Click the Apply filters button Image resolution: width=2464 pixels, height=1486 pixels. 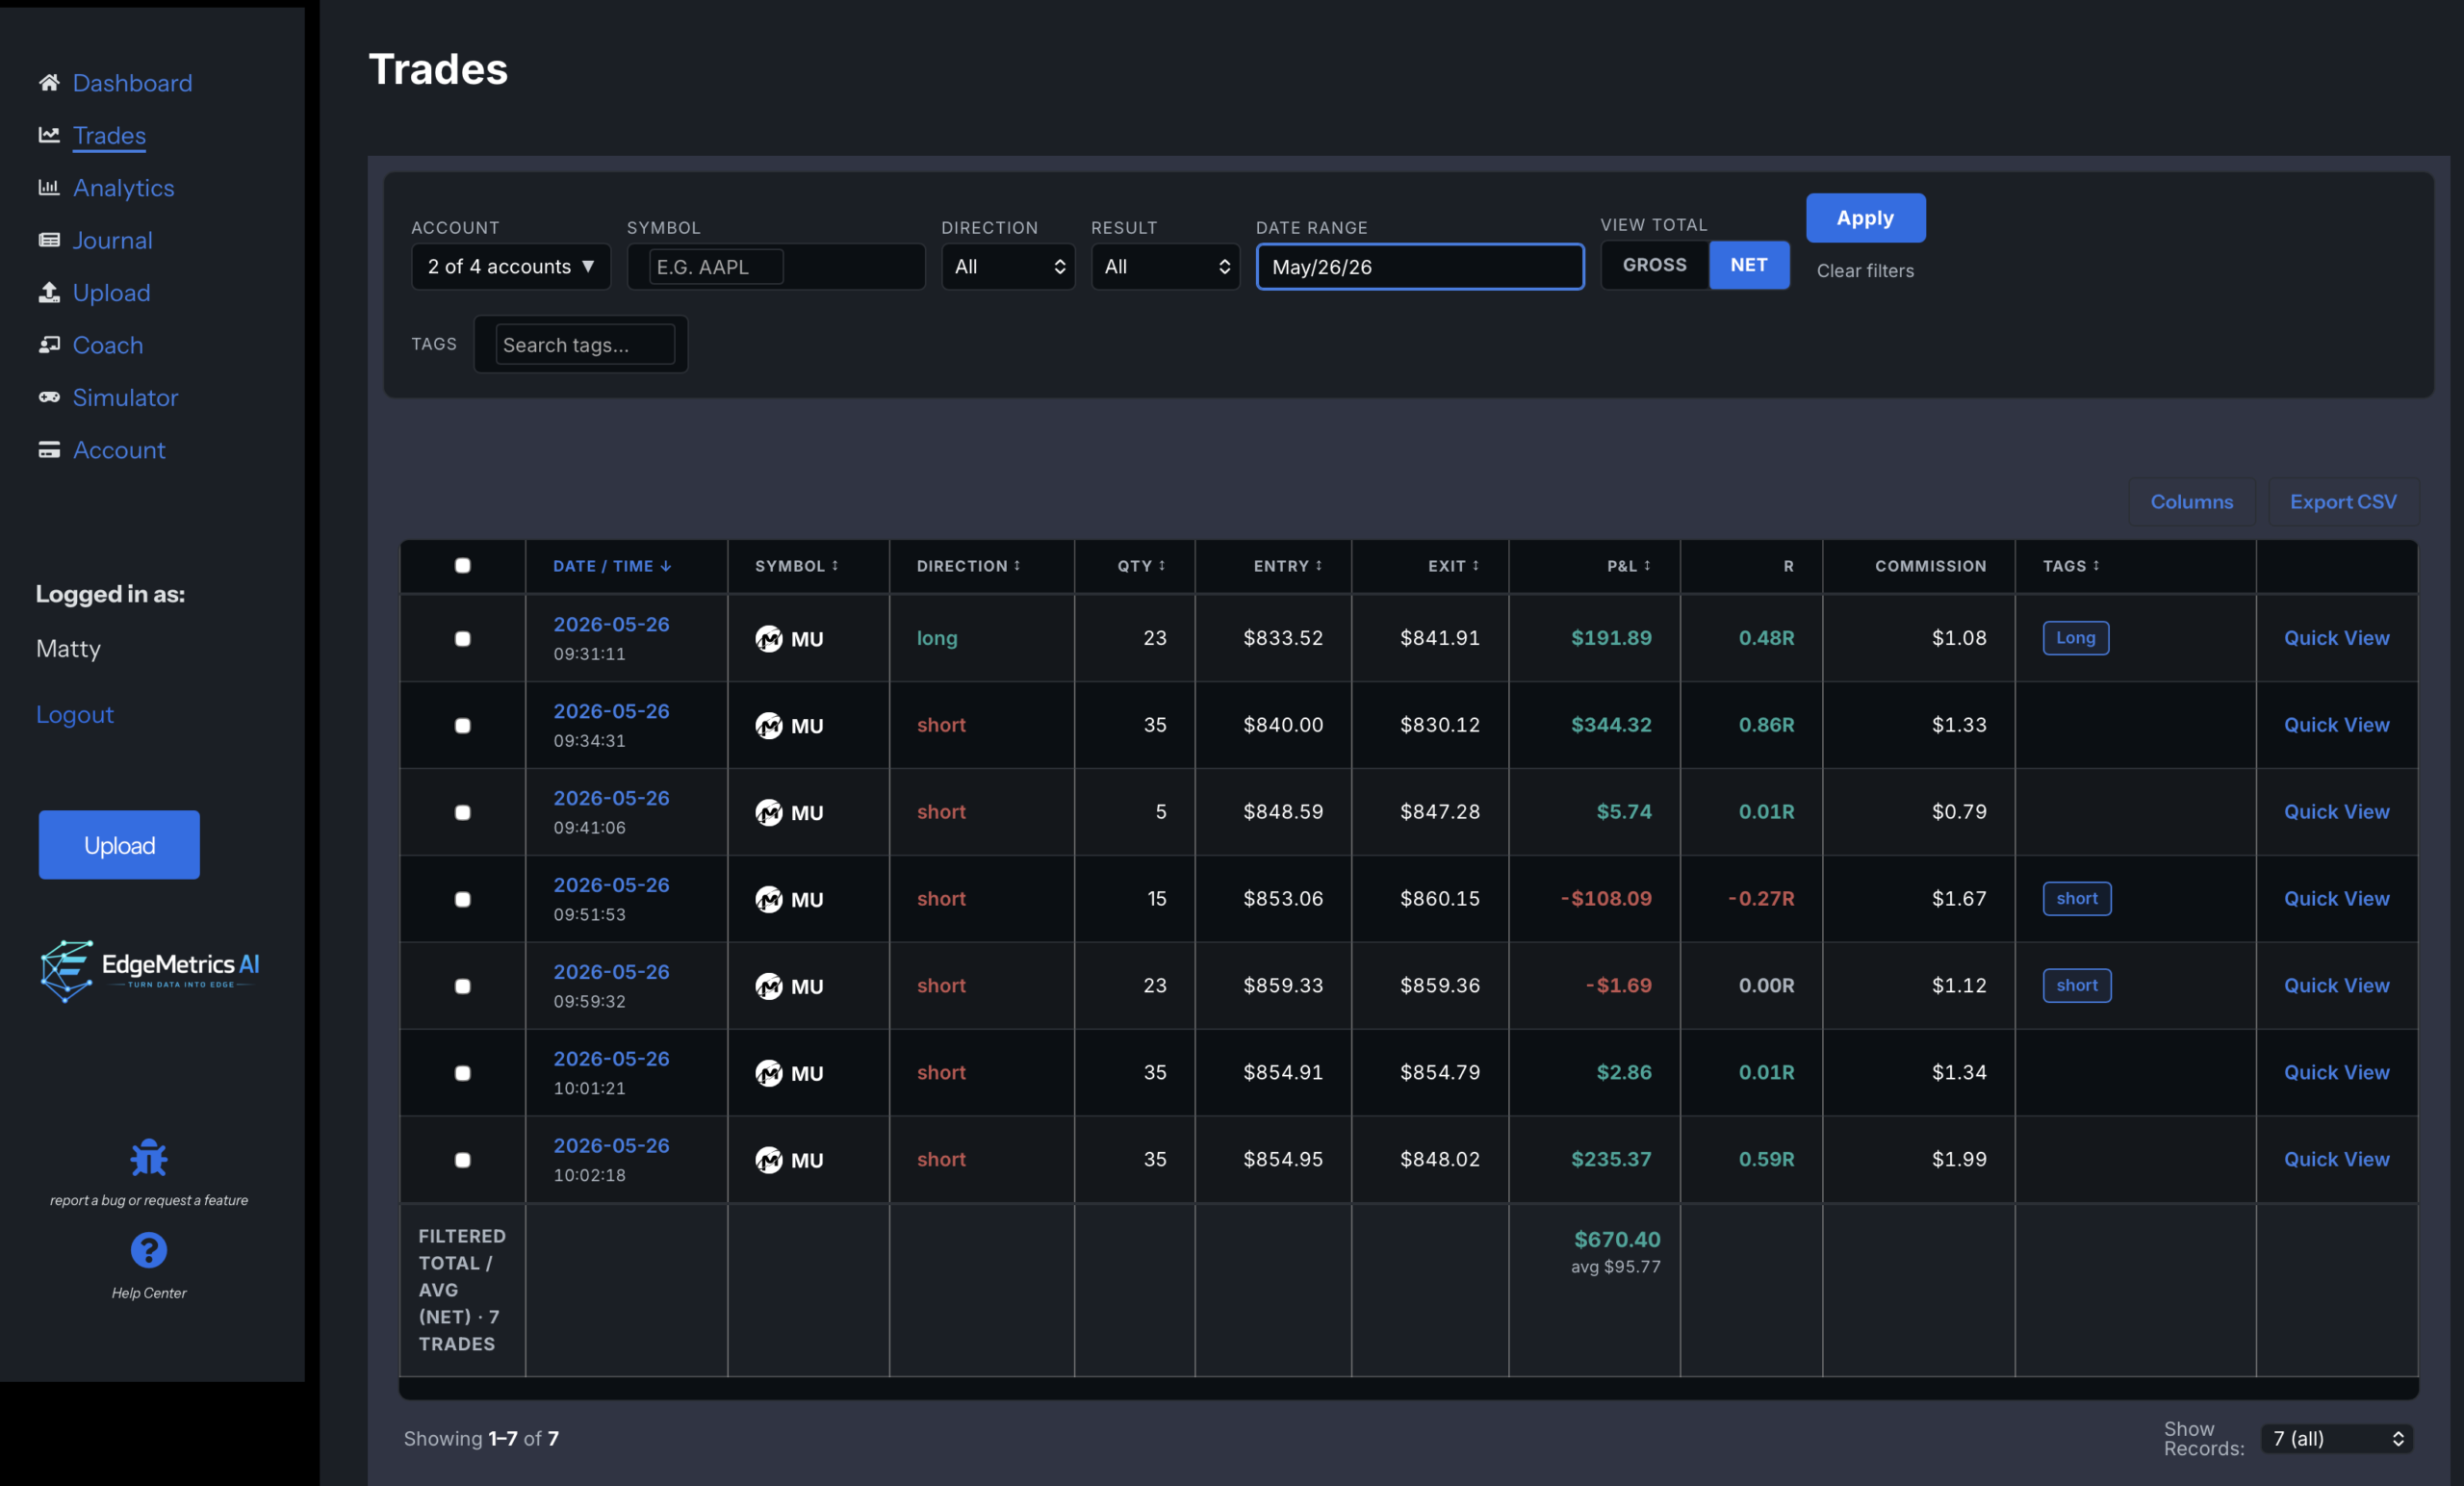[1865, 217]
